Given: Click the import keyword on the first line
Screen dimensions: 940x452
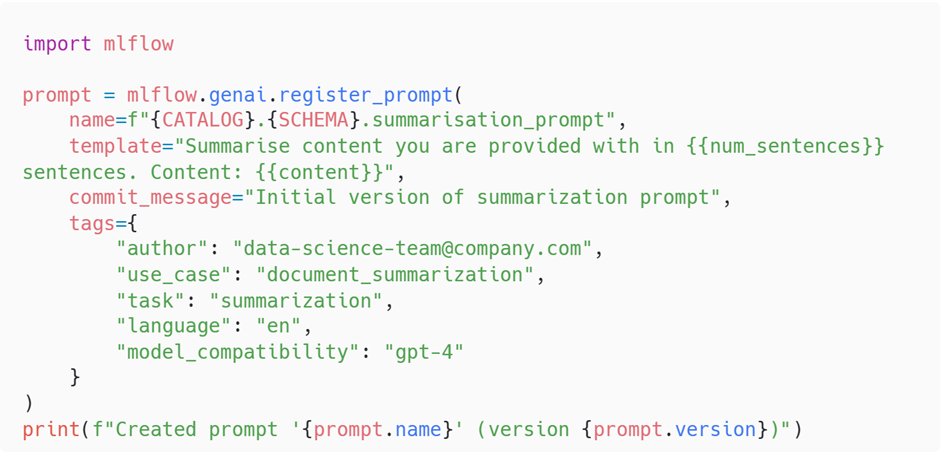Looking at the screenshot, I should click(57, 44).
